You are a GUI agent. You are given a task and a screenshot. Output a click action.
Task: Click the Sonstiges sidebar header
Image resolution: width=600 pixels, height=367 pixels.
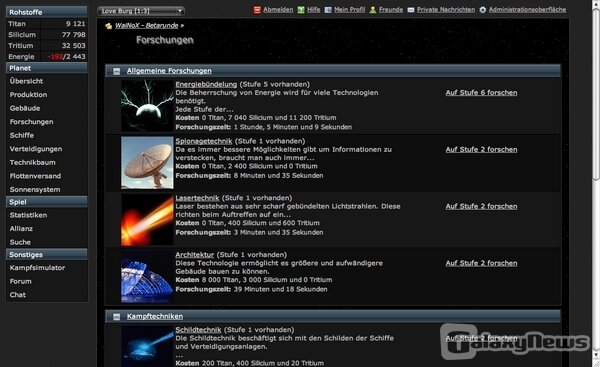tap(47, 255)
